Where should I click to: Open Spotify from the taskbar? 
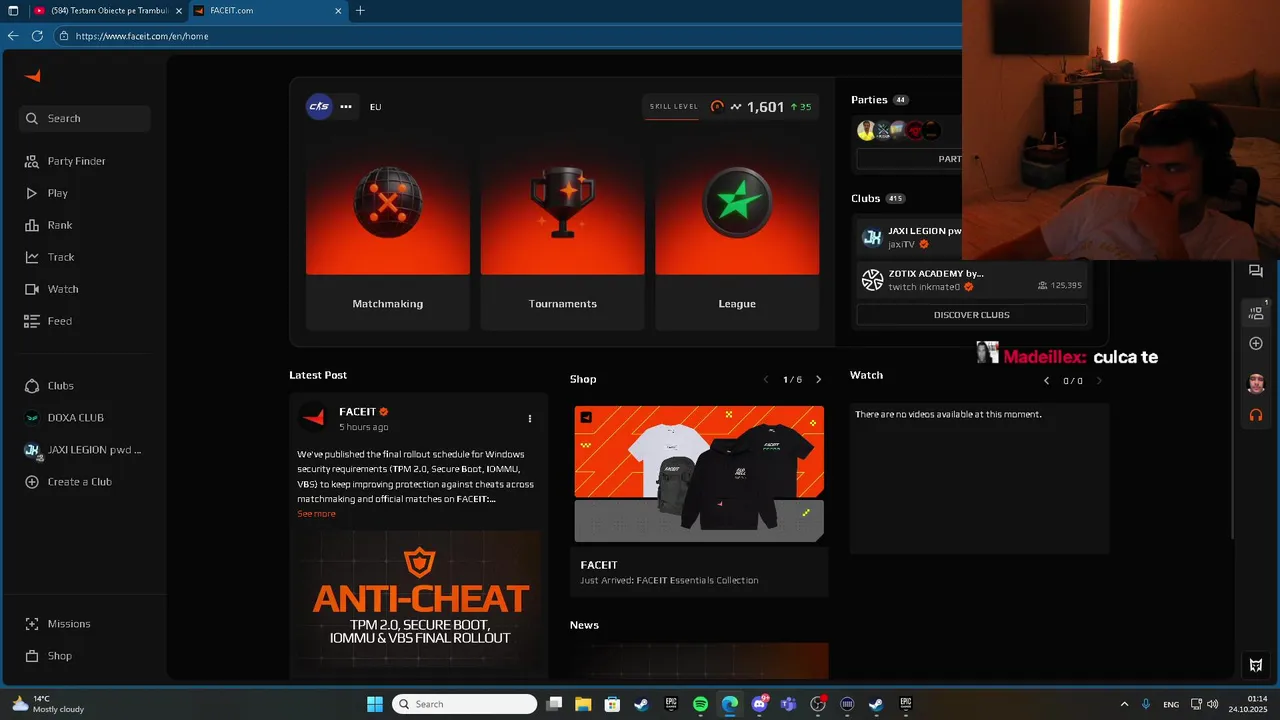[700, 704]
